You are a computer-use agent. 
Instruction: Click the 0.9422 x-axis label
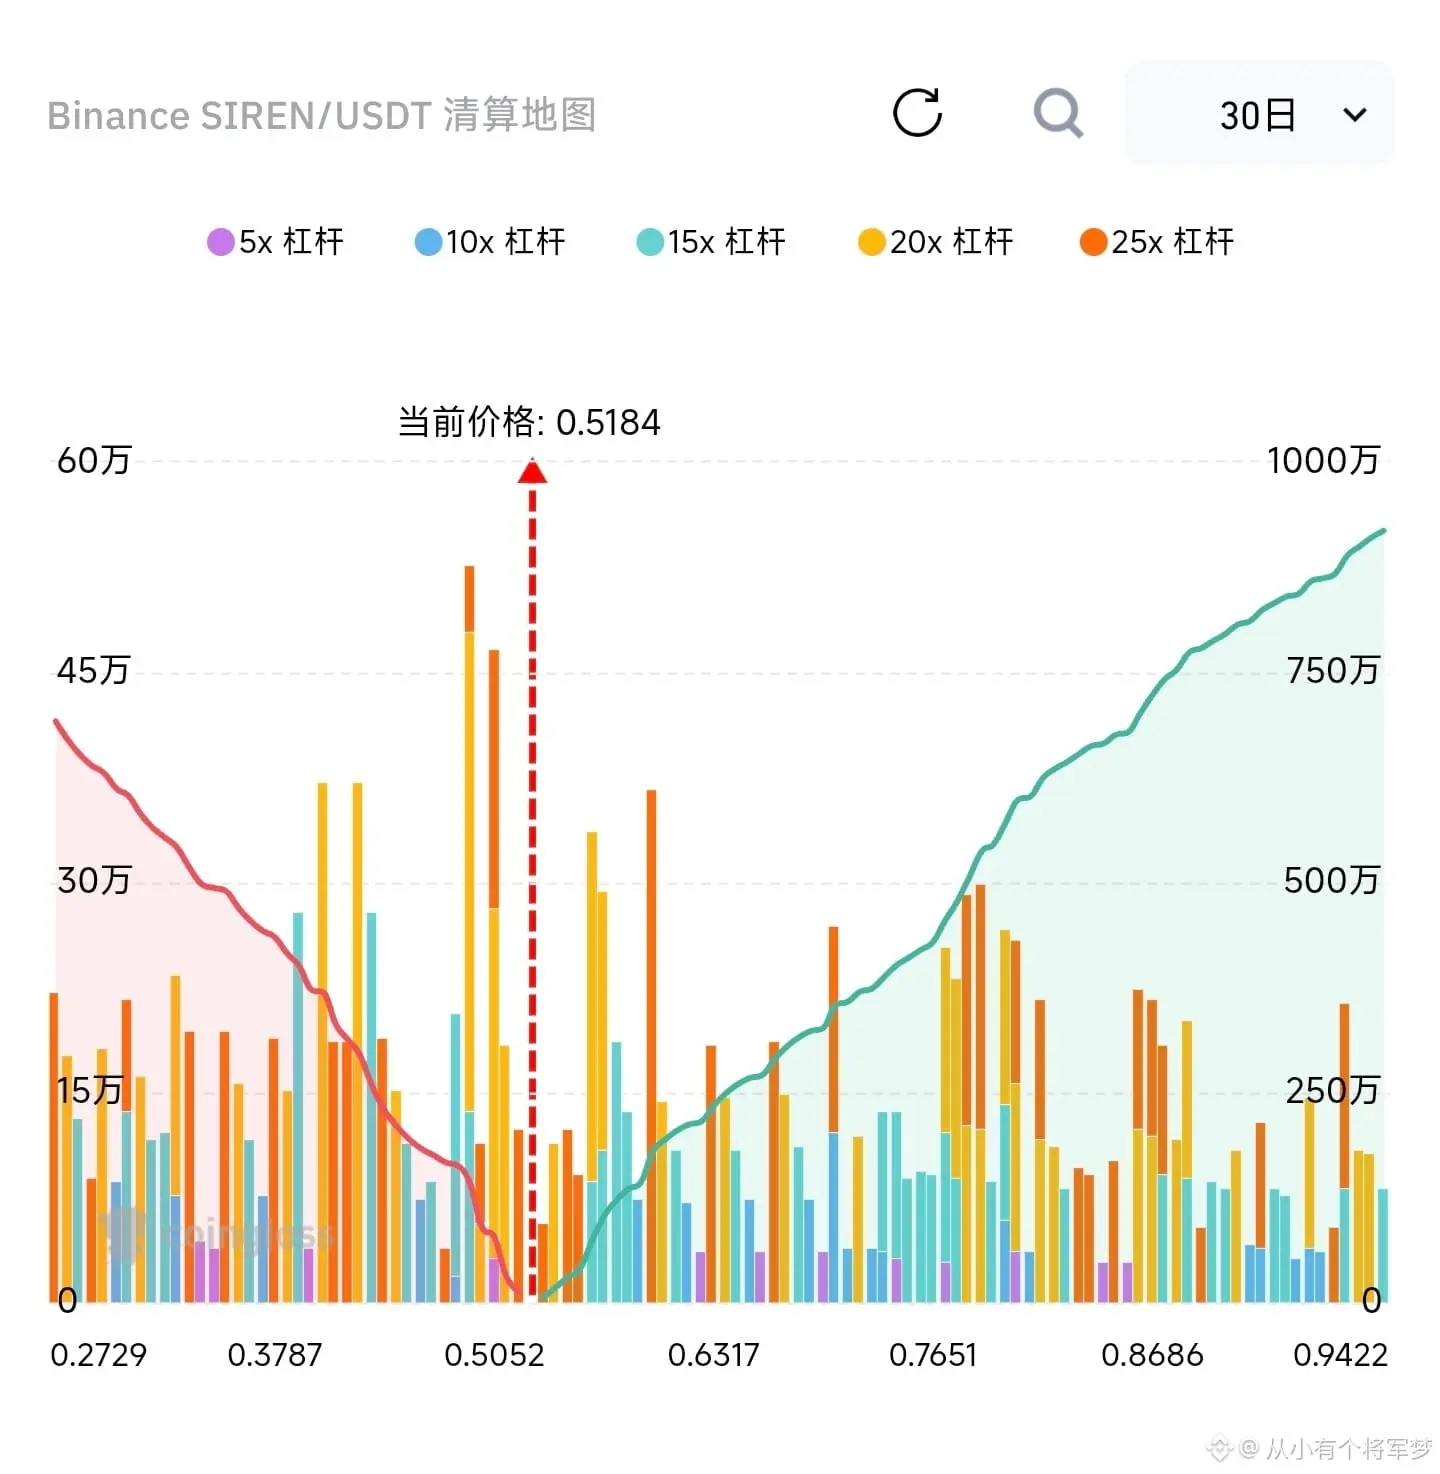tap(1340, 1355)
